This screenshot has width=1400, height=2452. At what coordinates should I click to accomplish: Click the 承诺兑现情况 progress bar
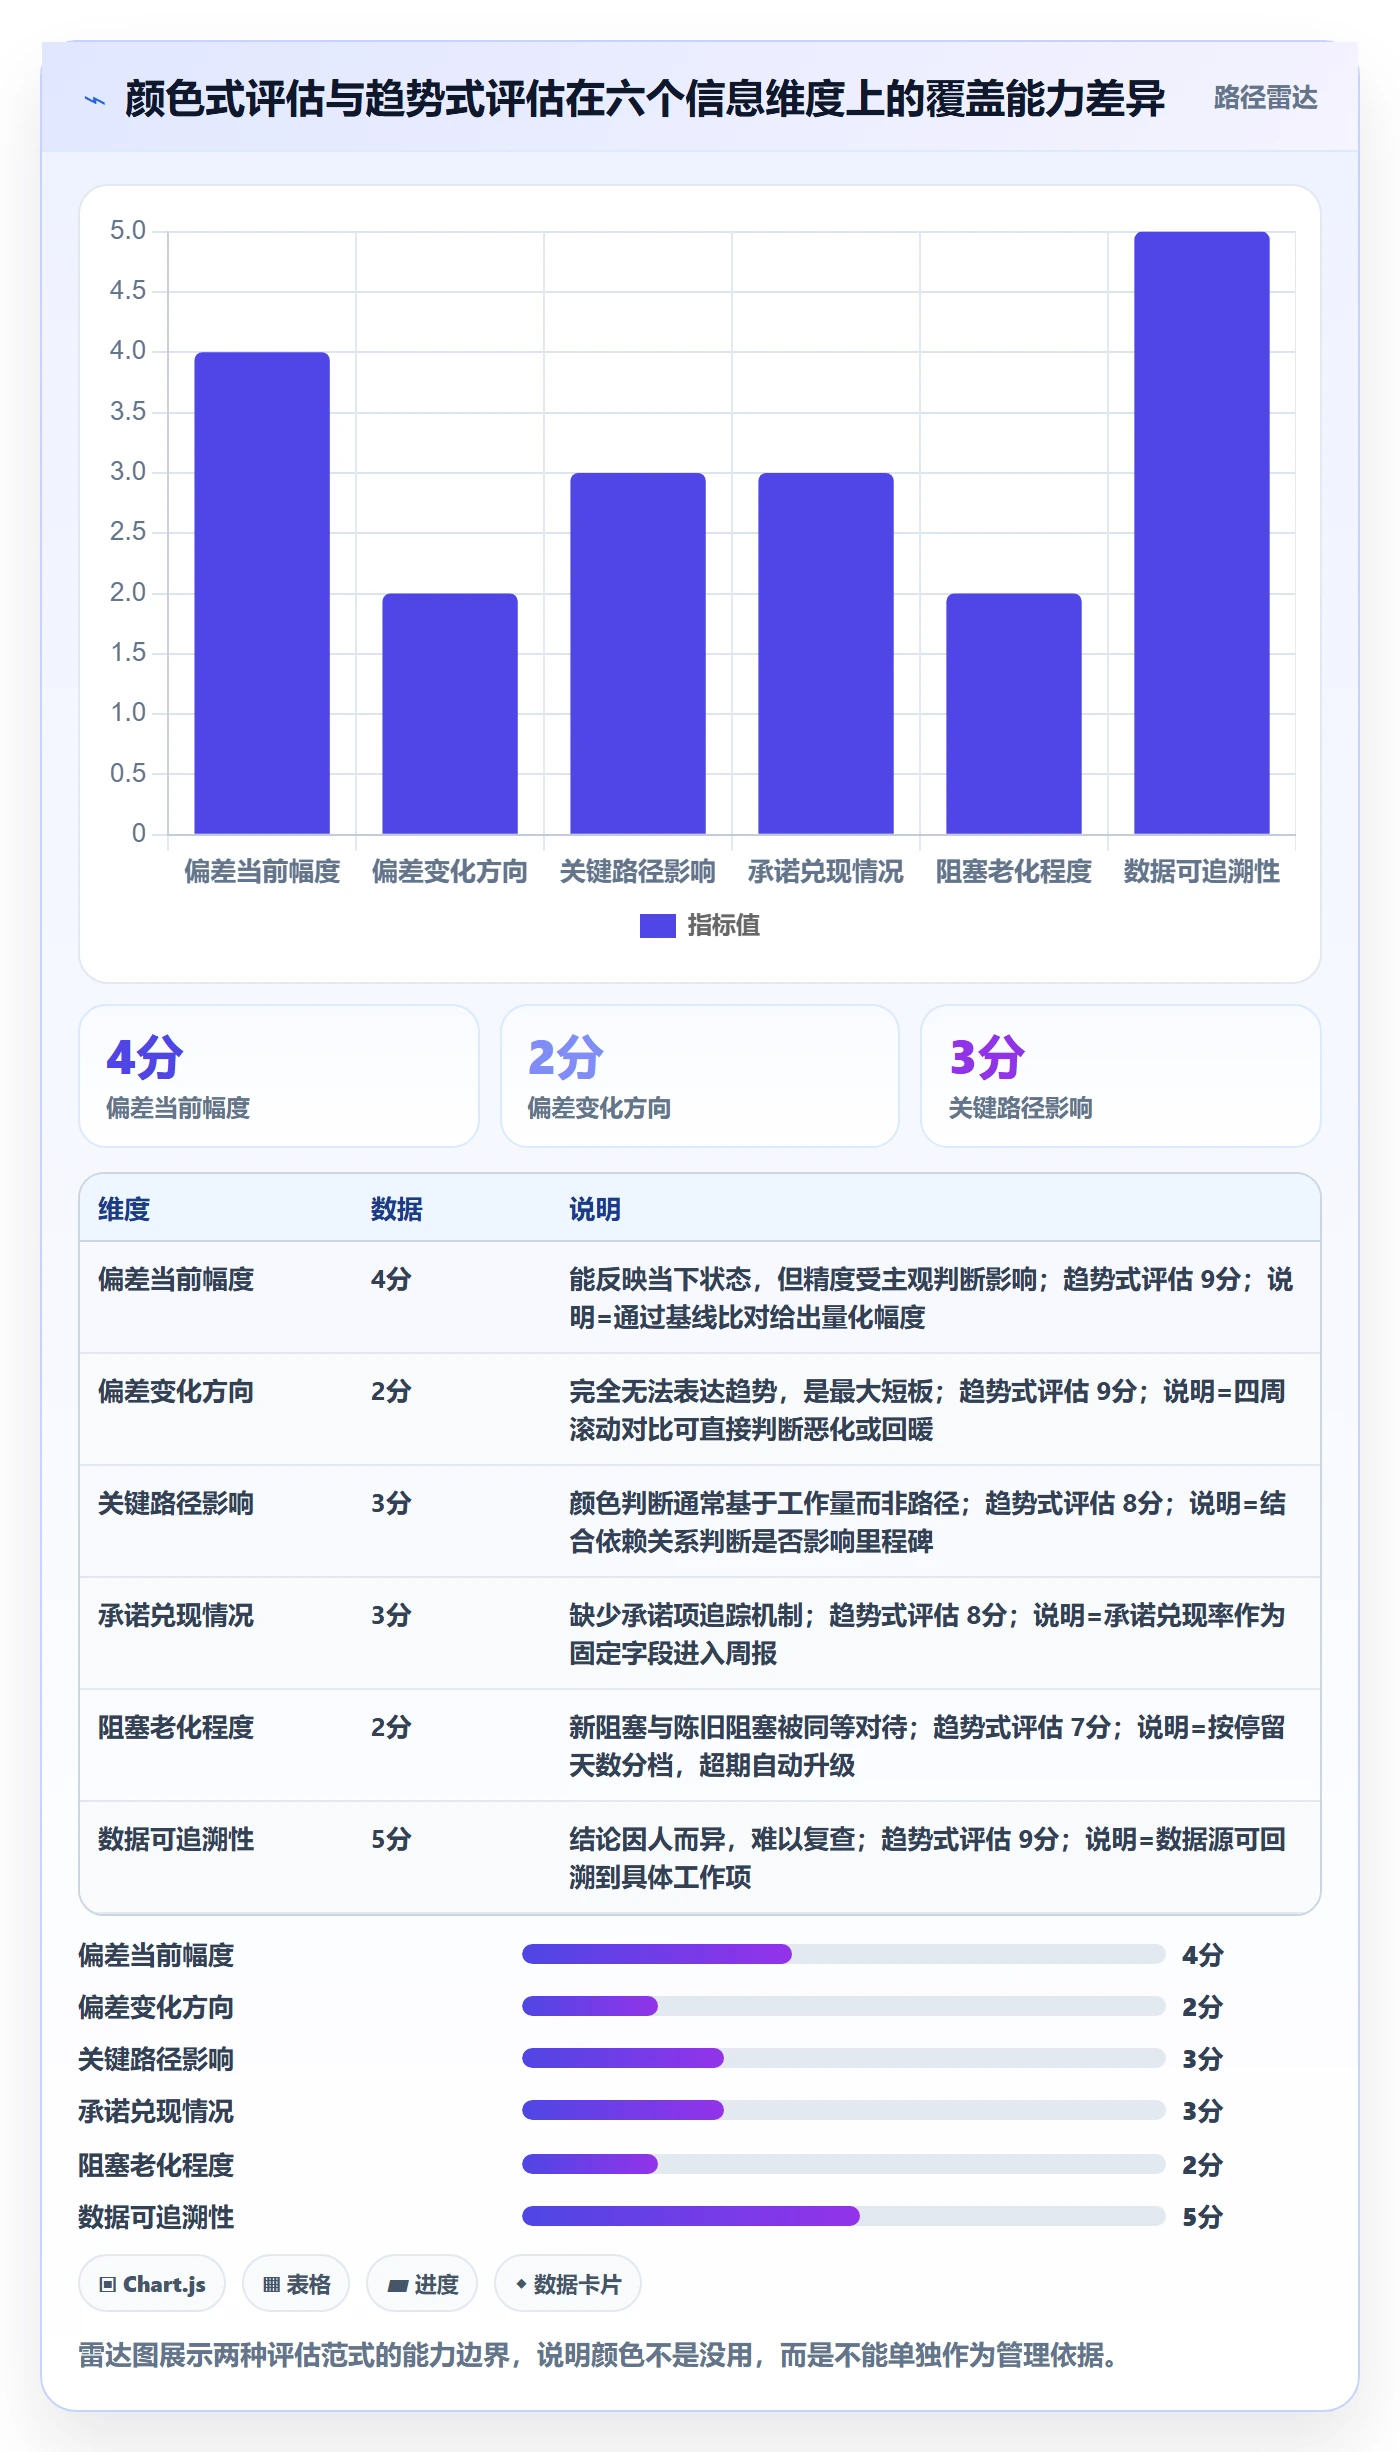843,2110
